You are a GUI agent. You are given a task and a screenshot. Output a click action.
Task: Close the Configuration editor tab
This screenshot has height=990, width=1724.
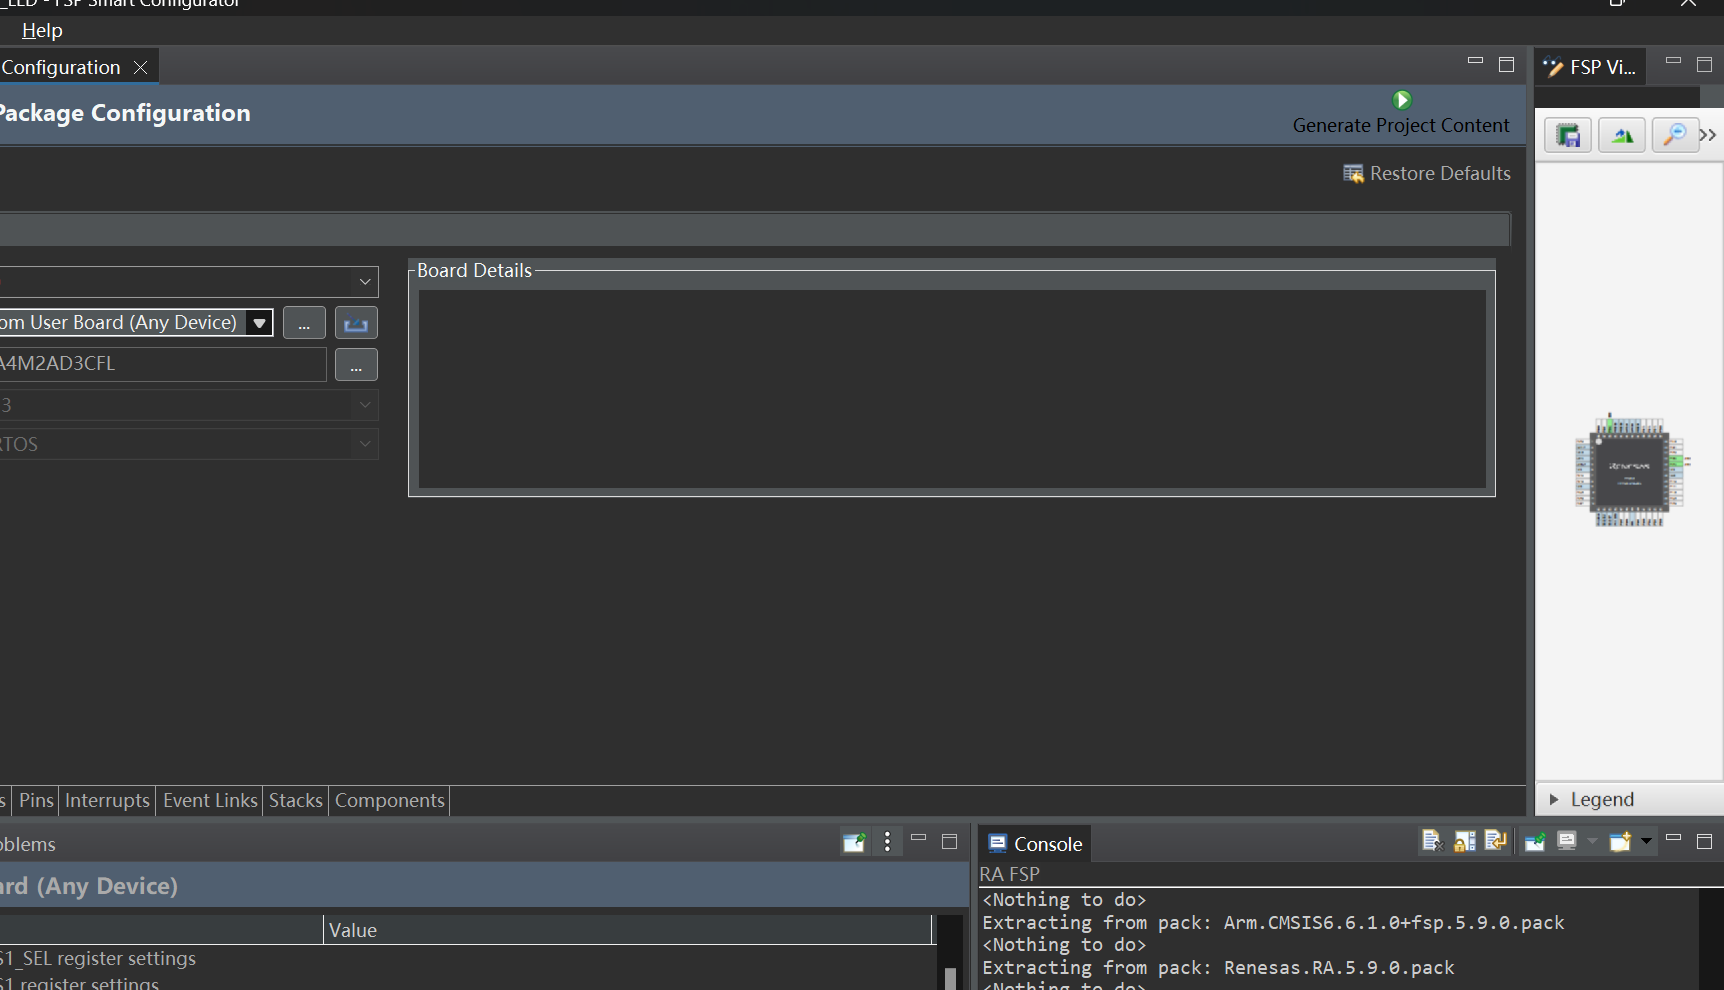pyautogui.click(x=141, y=67)
